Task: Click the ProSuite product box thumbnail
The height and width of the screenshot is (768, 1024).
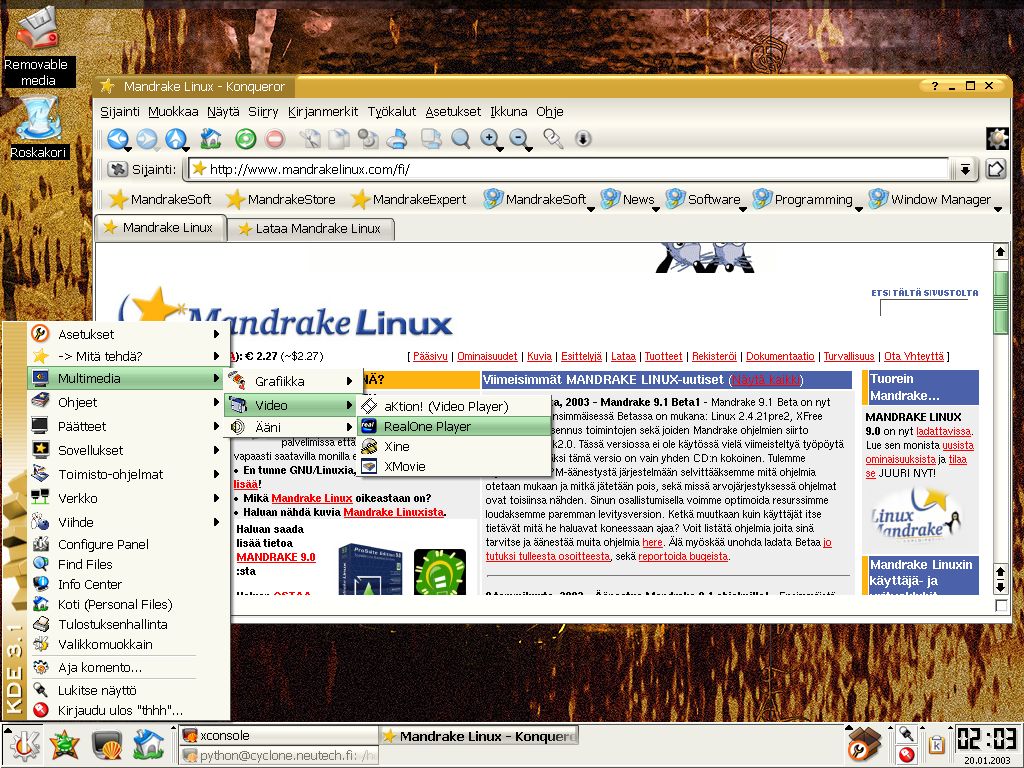Action: (370, 569)
